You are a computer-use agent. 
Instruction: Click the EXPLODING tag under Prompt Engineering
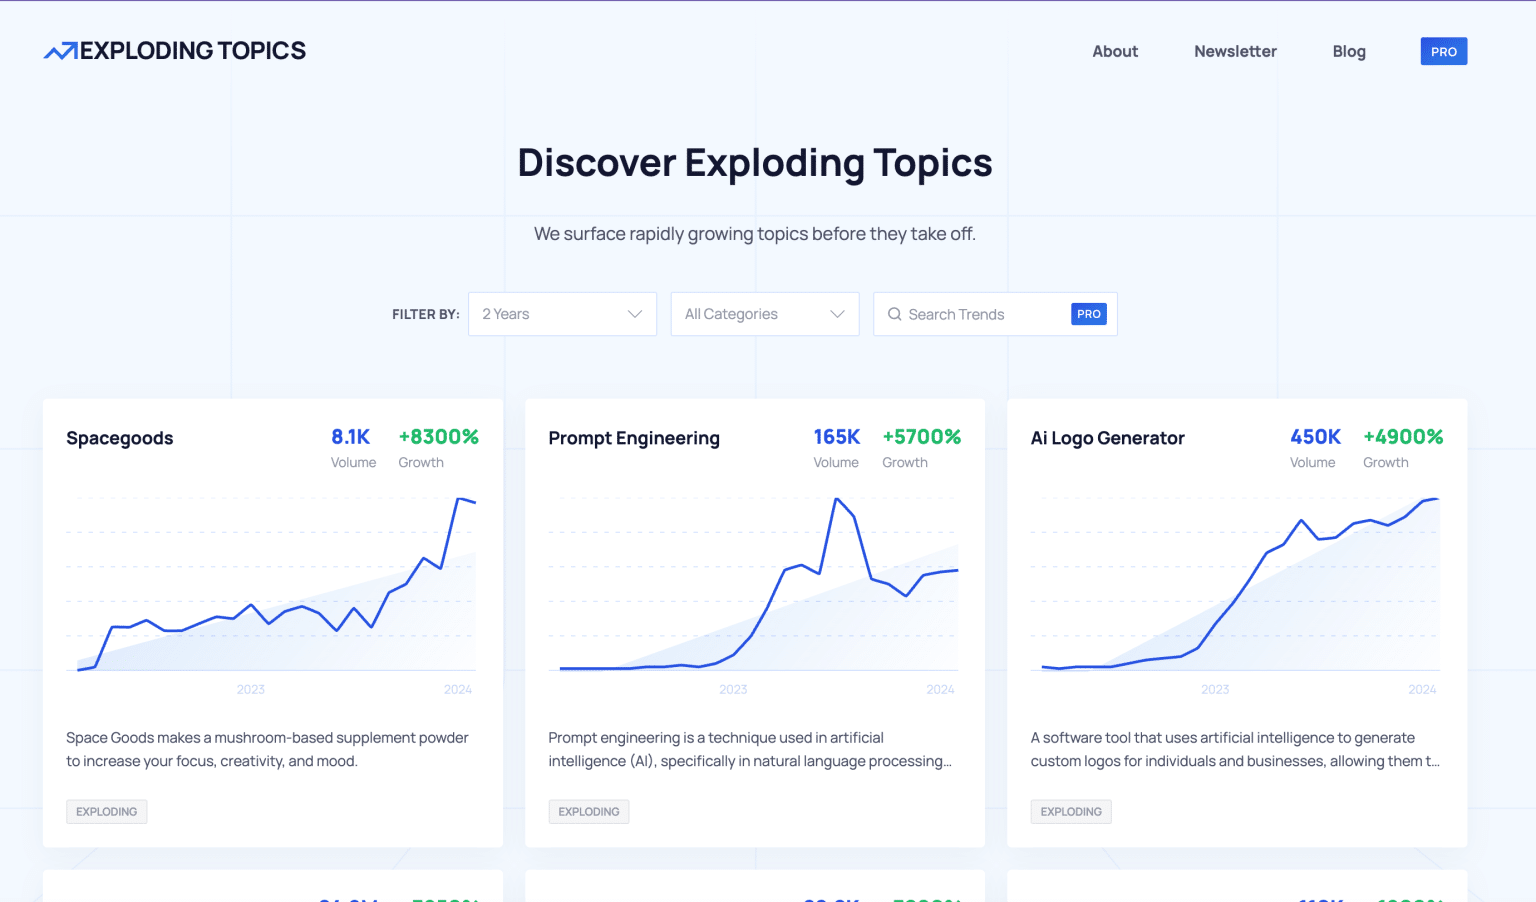(588, 811)
